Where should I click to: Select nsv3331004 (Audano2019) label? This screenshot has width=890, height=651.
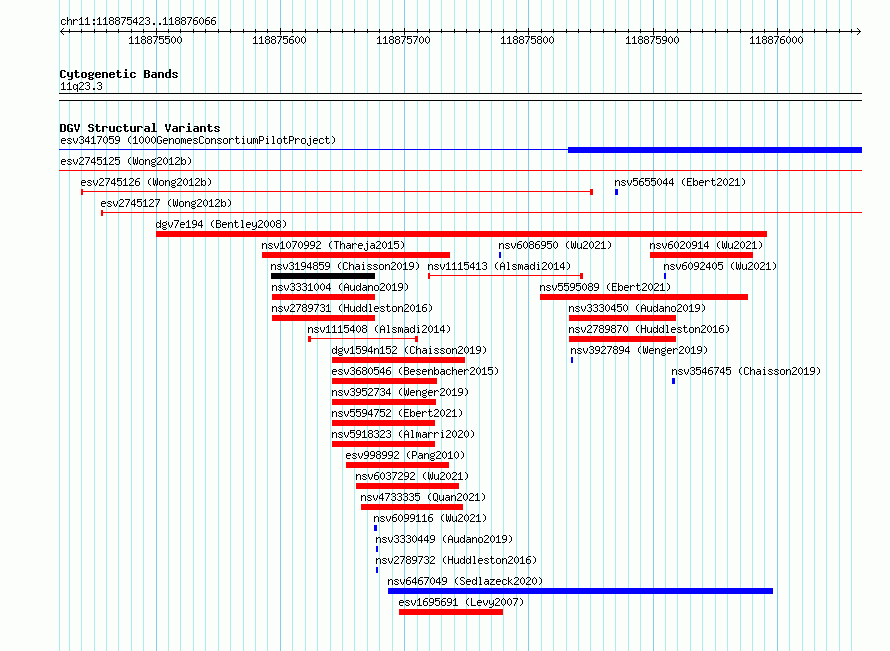340,287
